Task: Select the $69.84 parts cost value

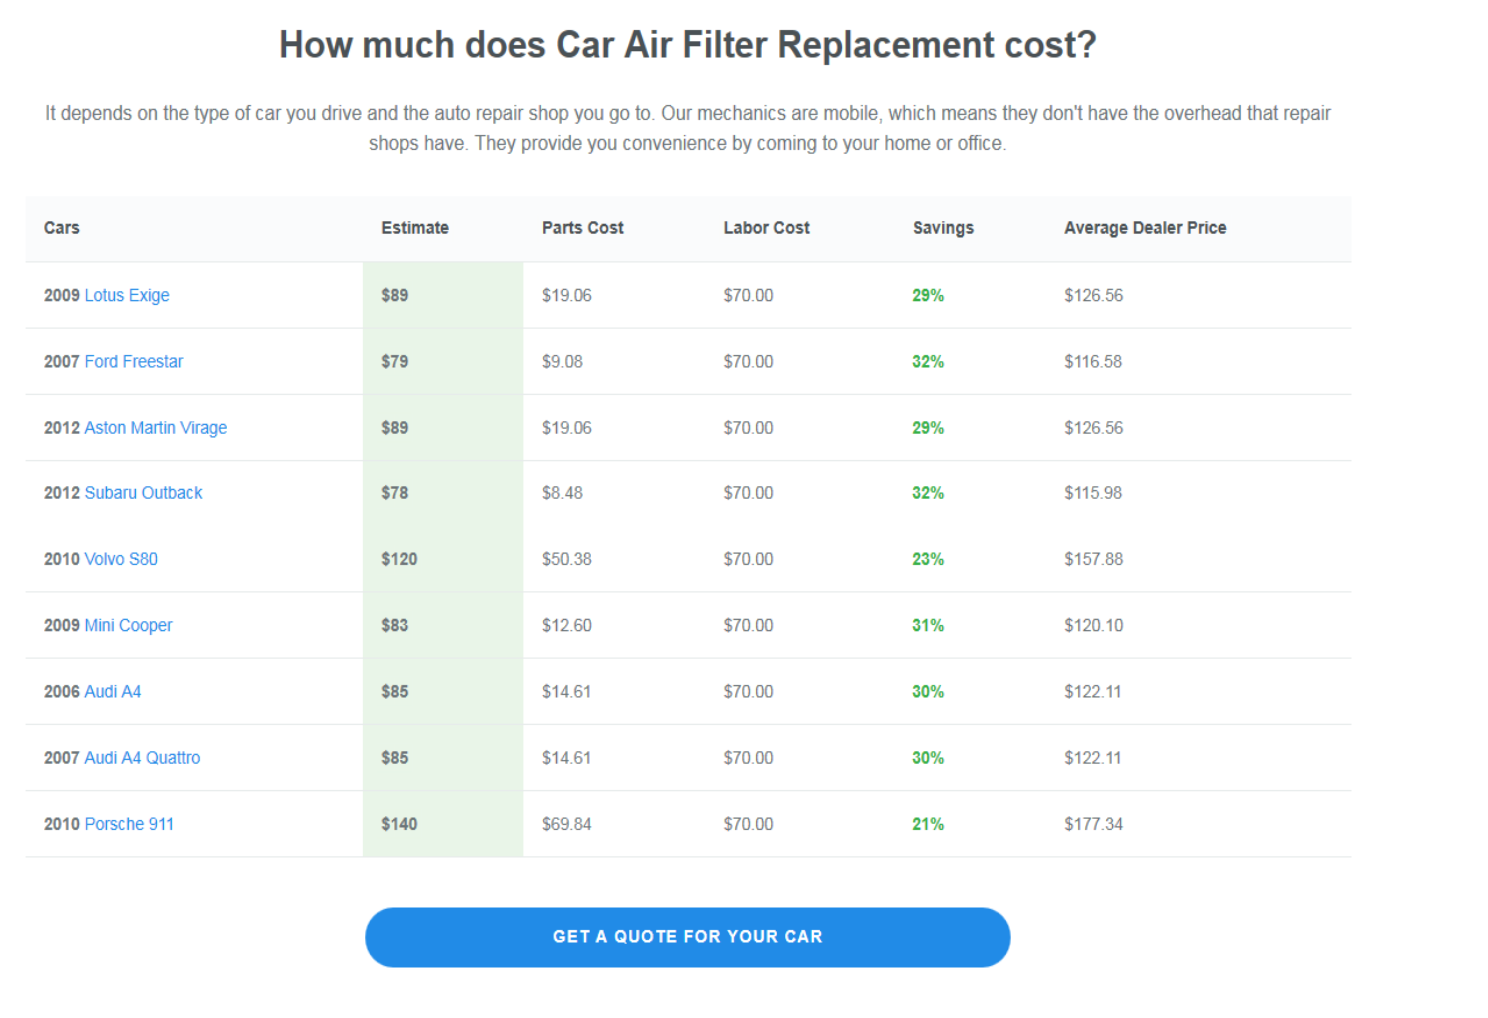Action: coord(567,824)
